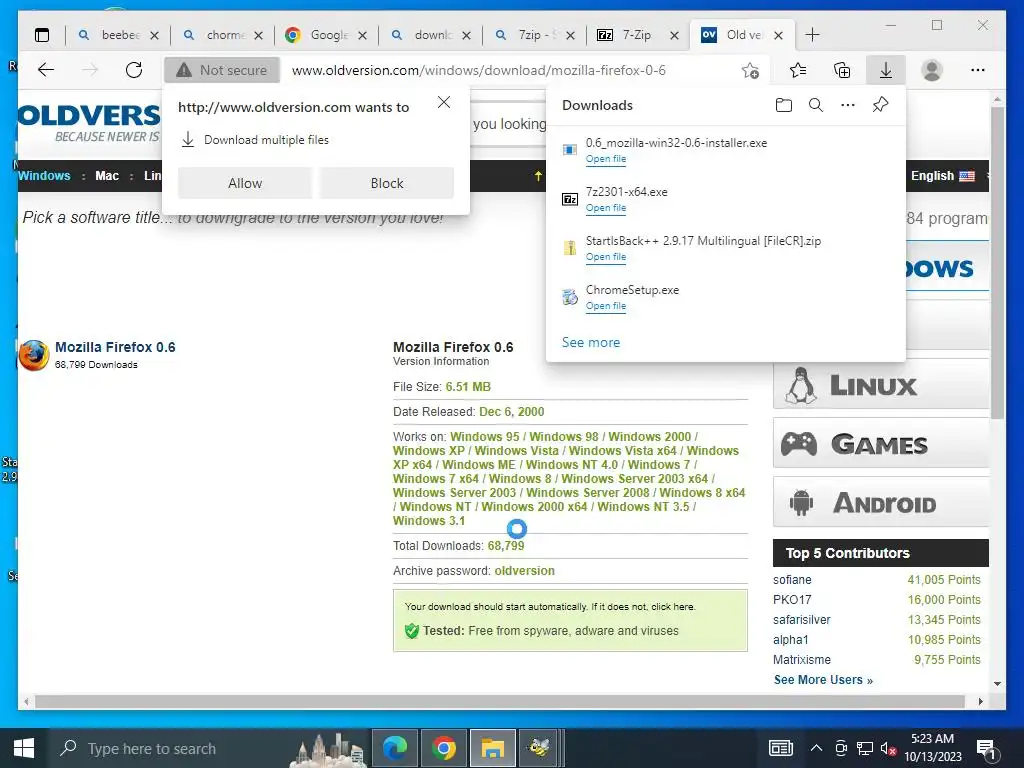Open the Favorites list icon
The width and height of the screenshot is (1024, 768).
coord(797,70)
